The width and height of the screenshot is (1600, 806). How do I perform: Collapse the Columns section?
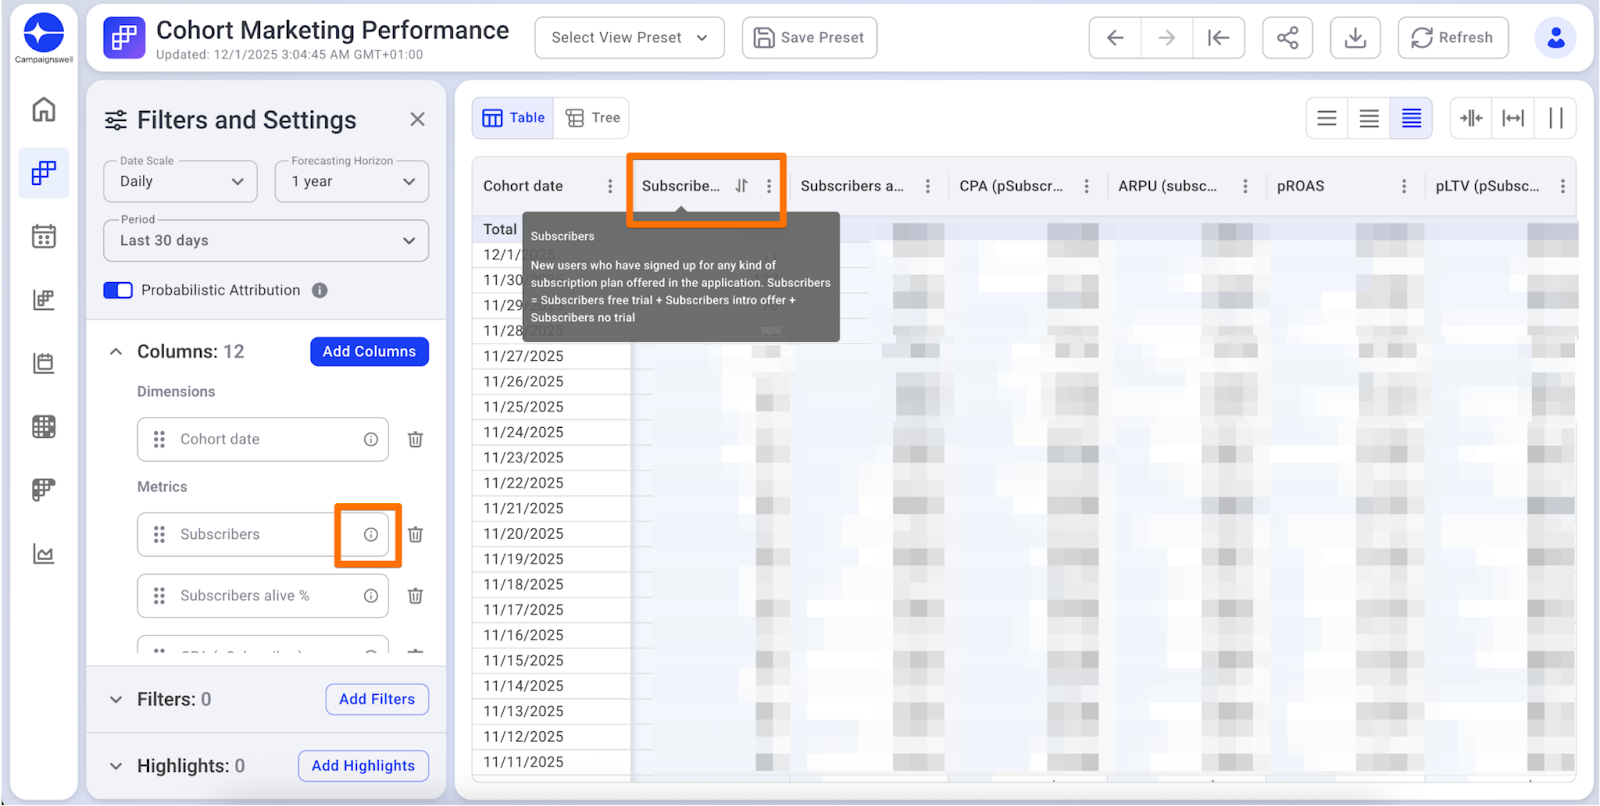pos(116,352)
